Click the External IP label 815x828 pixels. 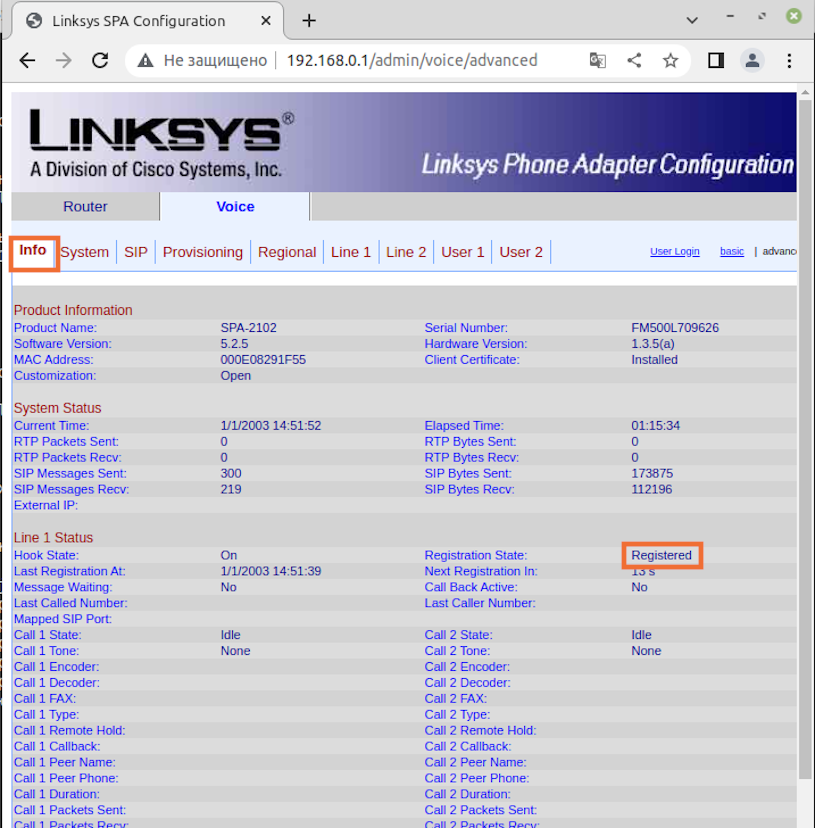click(x=46, y=505)
